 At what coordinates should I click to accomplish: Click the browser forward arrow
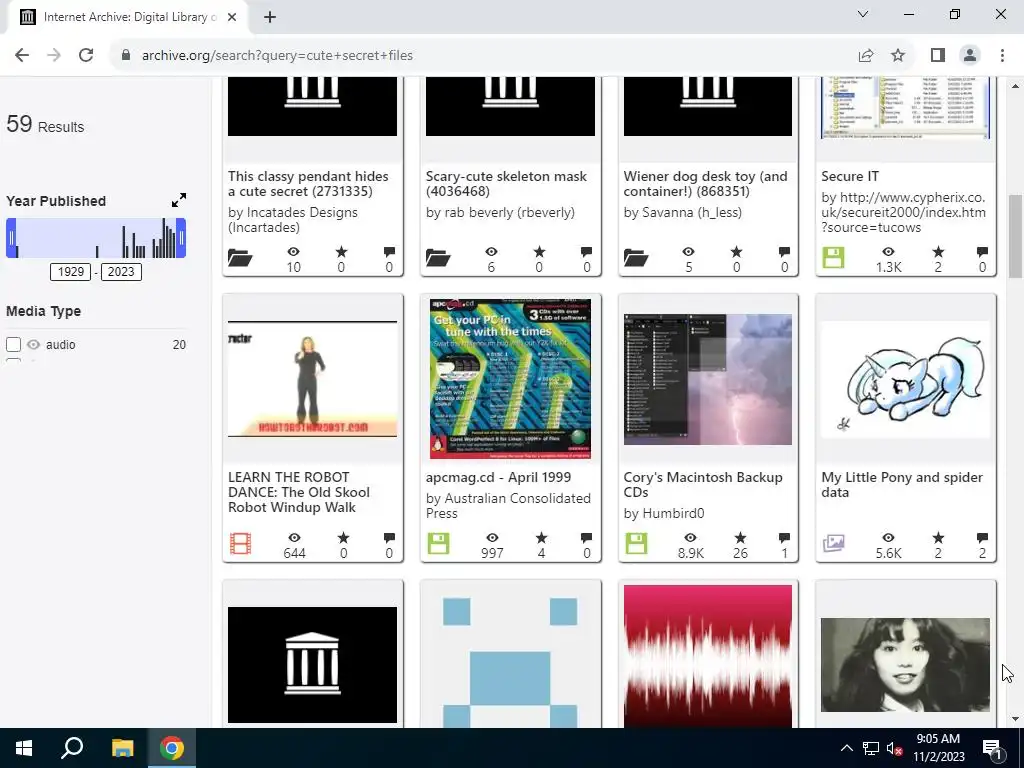click(54, 56)
